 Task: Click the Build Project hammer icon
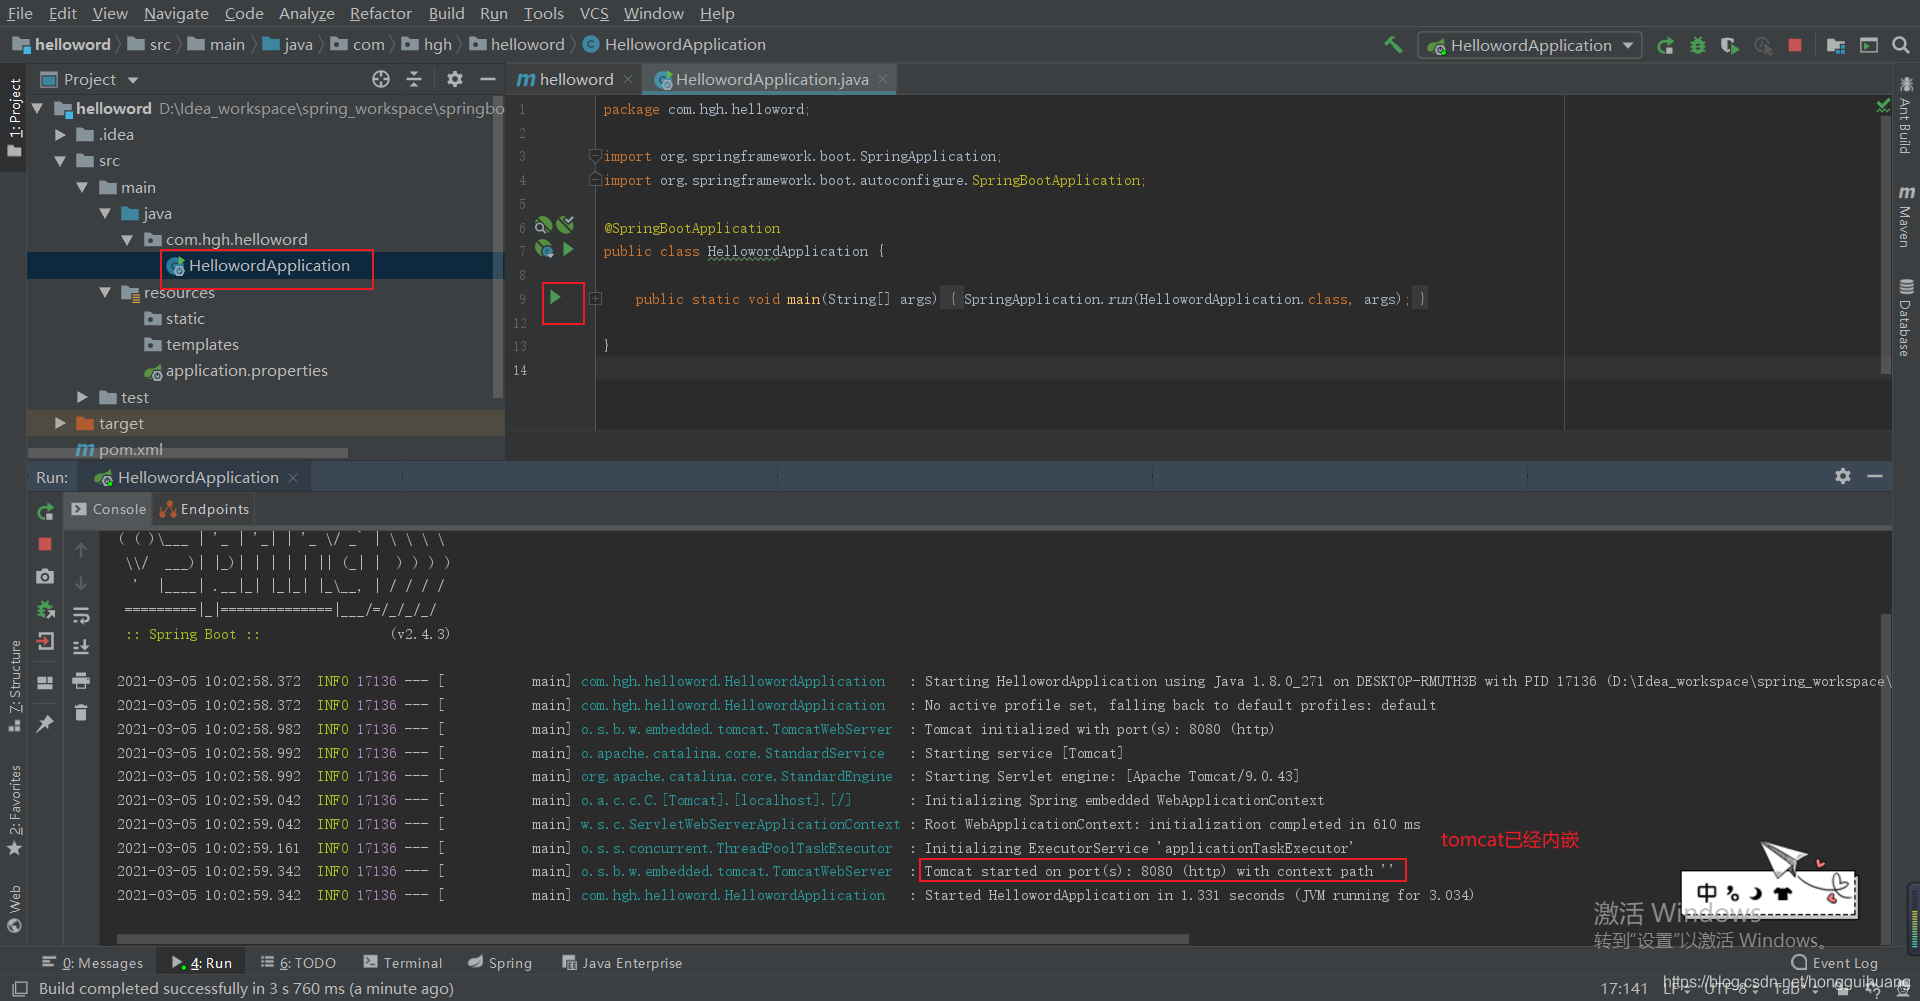pos(1393,45)
